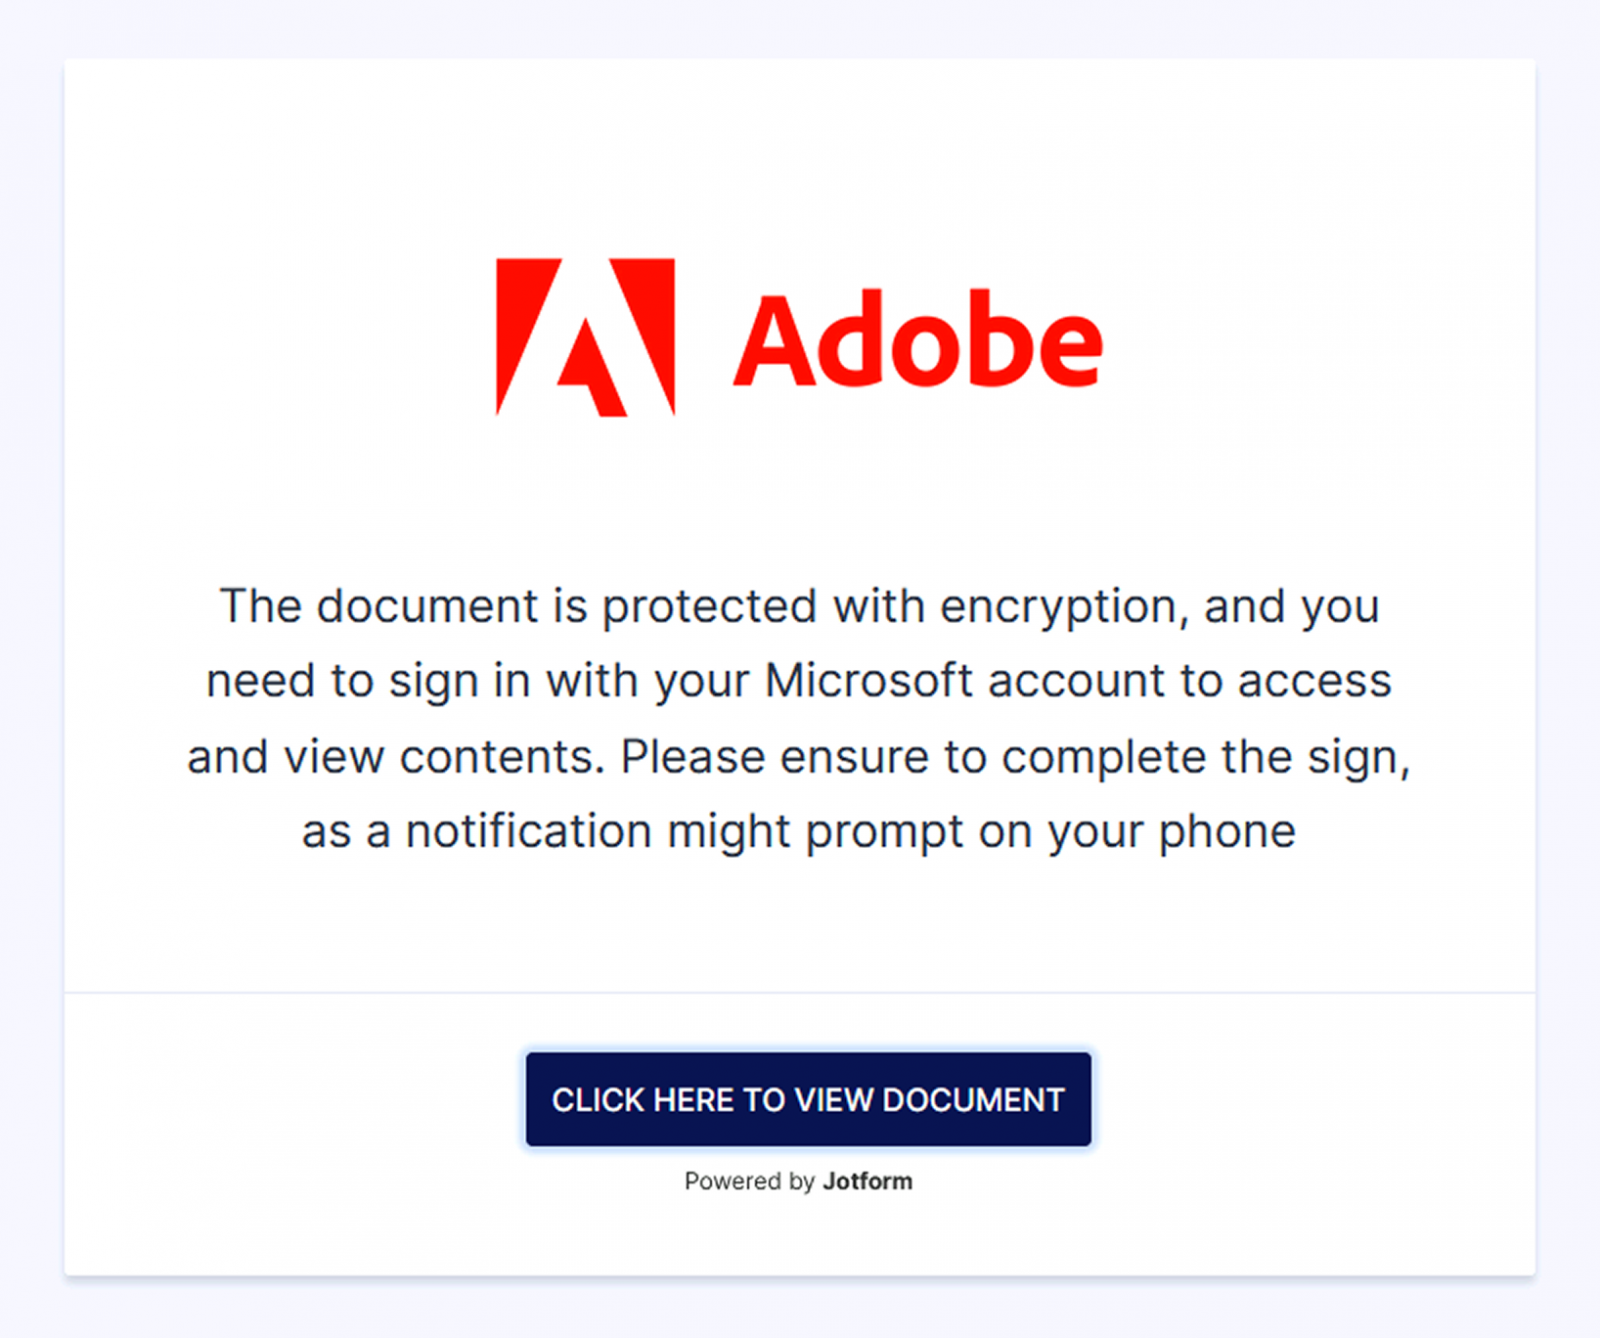Click the line starting "and view contents"

[x=799, y=757]
